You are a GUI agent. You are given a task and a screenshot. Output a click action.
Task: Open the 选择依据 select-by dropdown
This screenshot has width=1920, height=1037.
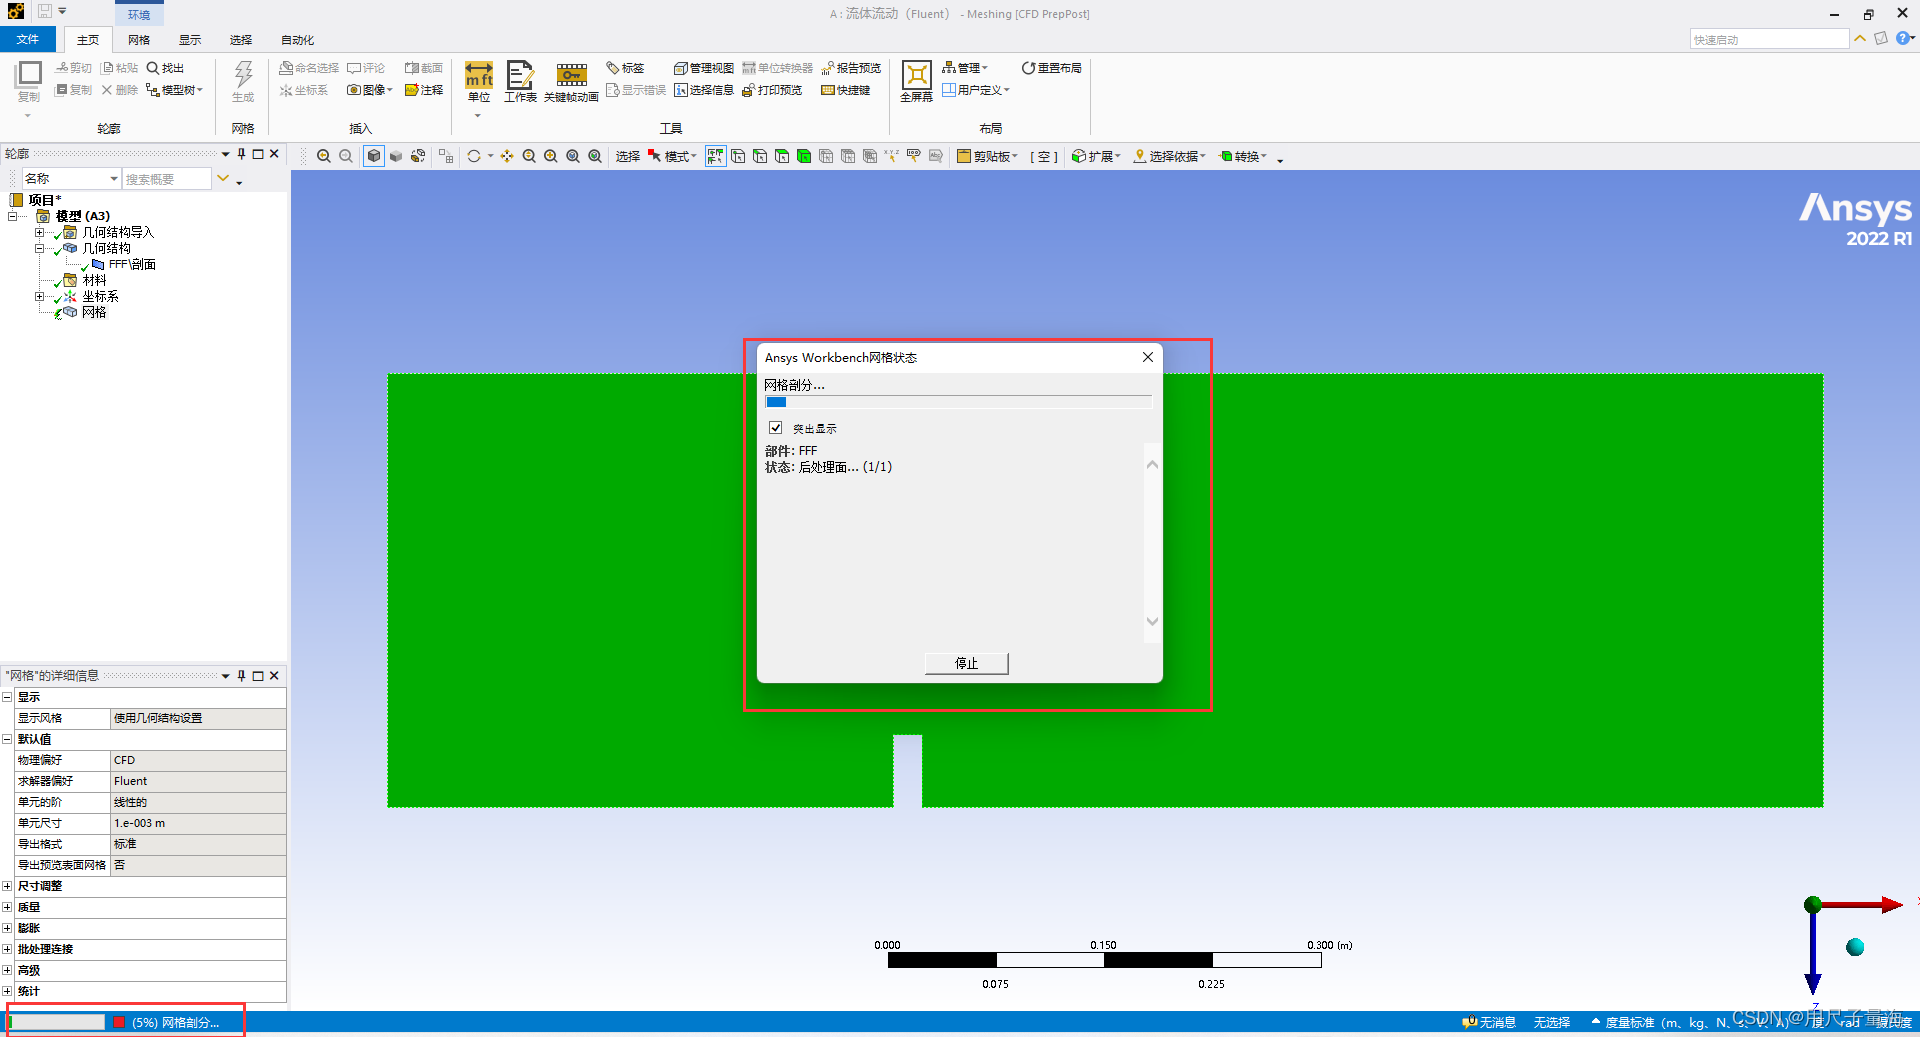click(1170, 156)
